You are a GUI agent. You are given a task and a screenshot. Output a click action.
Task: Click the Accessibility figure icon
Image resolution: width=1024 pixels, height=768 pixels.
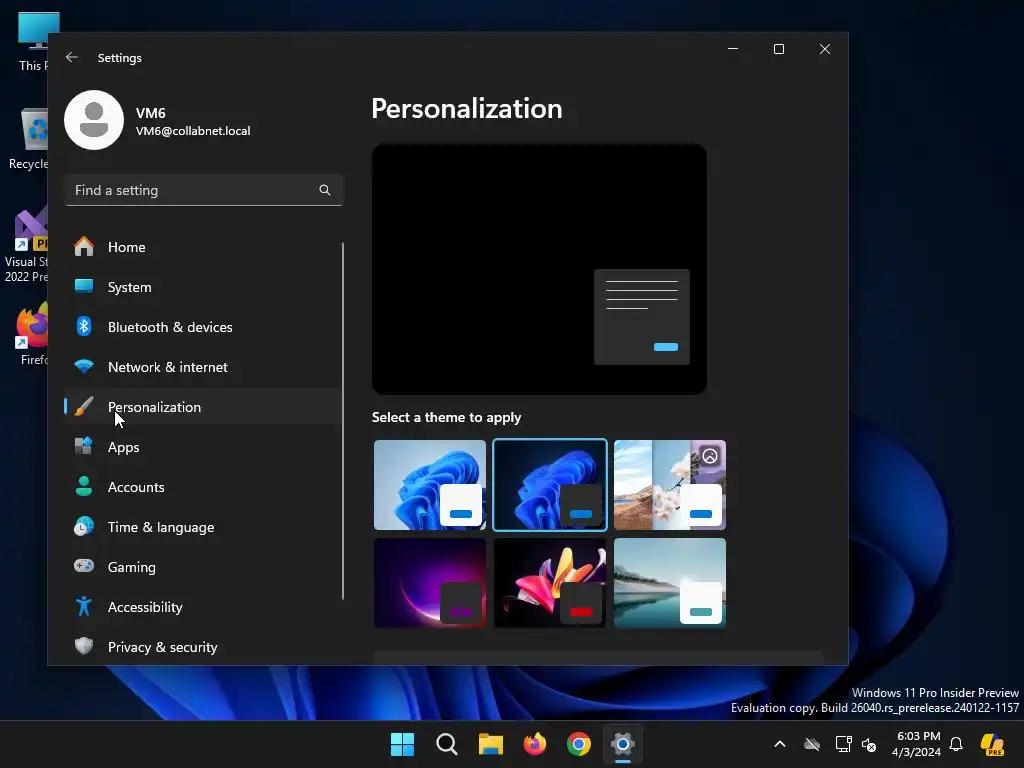(x=84, y=606)
